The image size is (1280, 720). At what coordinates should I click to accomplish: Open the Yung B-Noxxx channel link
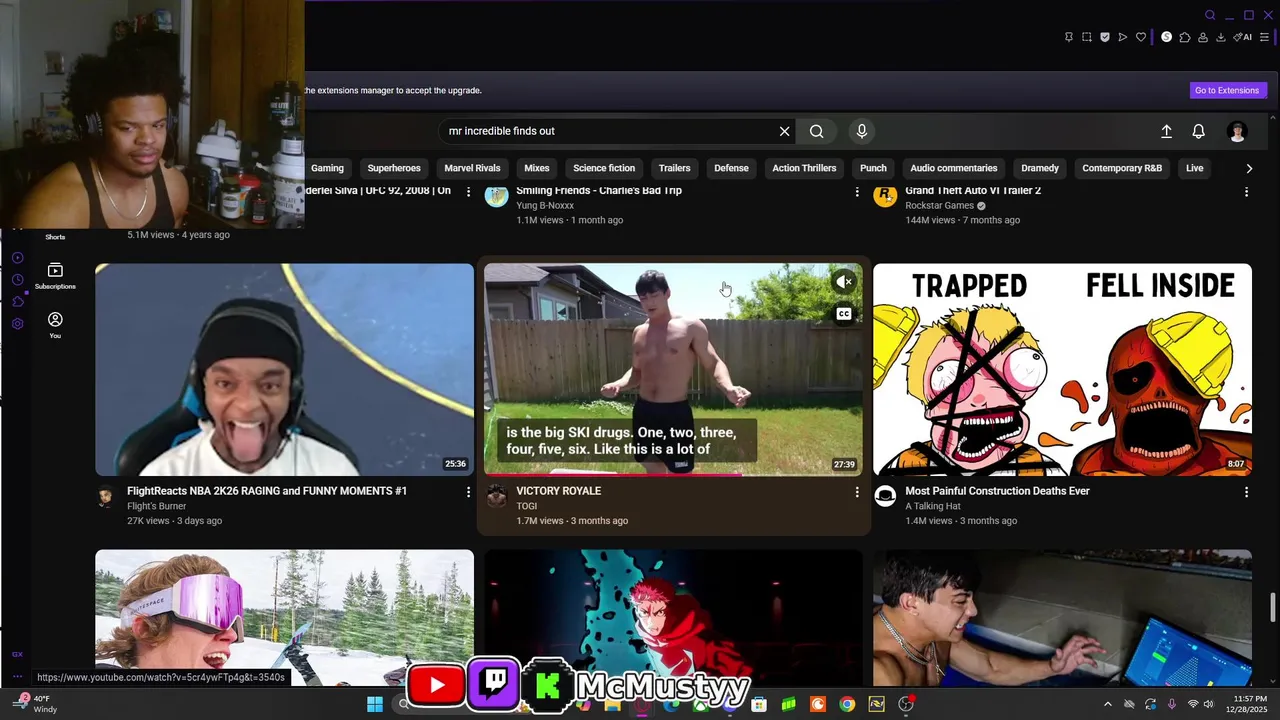[x=545, y=205]
